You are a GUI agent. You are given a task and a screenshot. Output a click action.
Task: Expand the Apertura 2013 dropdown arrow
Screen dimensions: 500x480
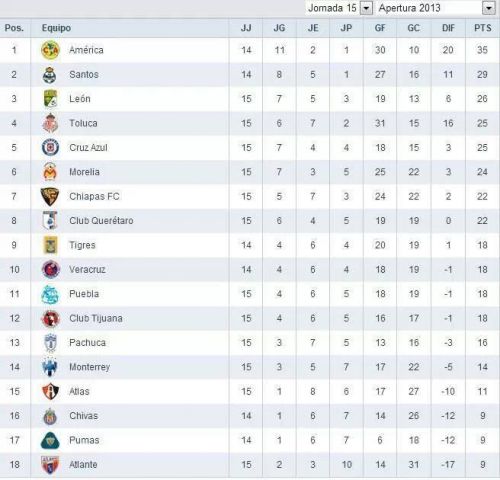(489, 8)
